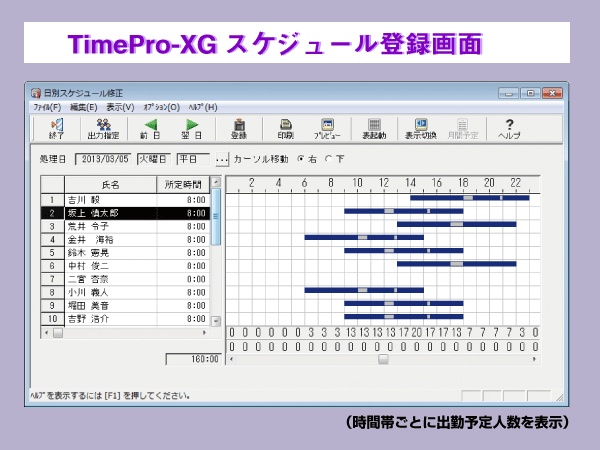Screen dimensions: 600x450
Task: Select the row for 鈴木 憲晃
Action: (126, 253)
